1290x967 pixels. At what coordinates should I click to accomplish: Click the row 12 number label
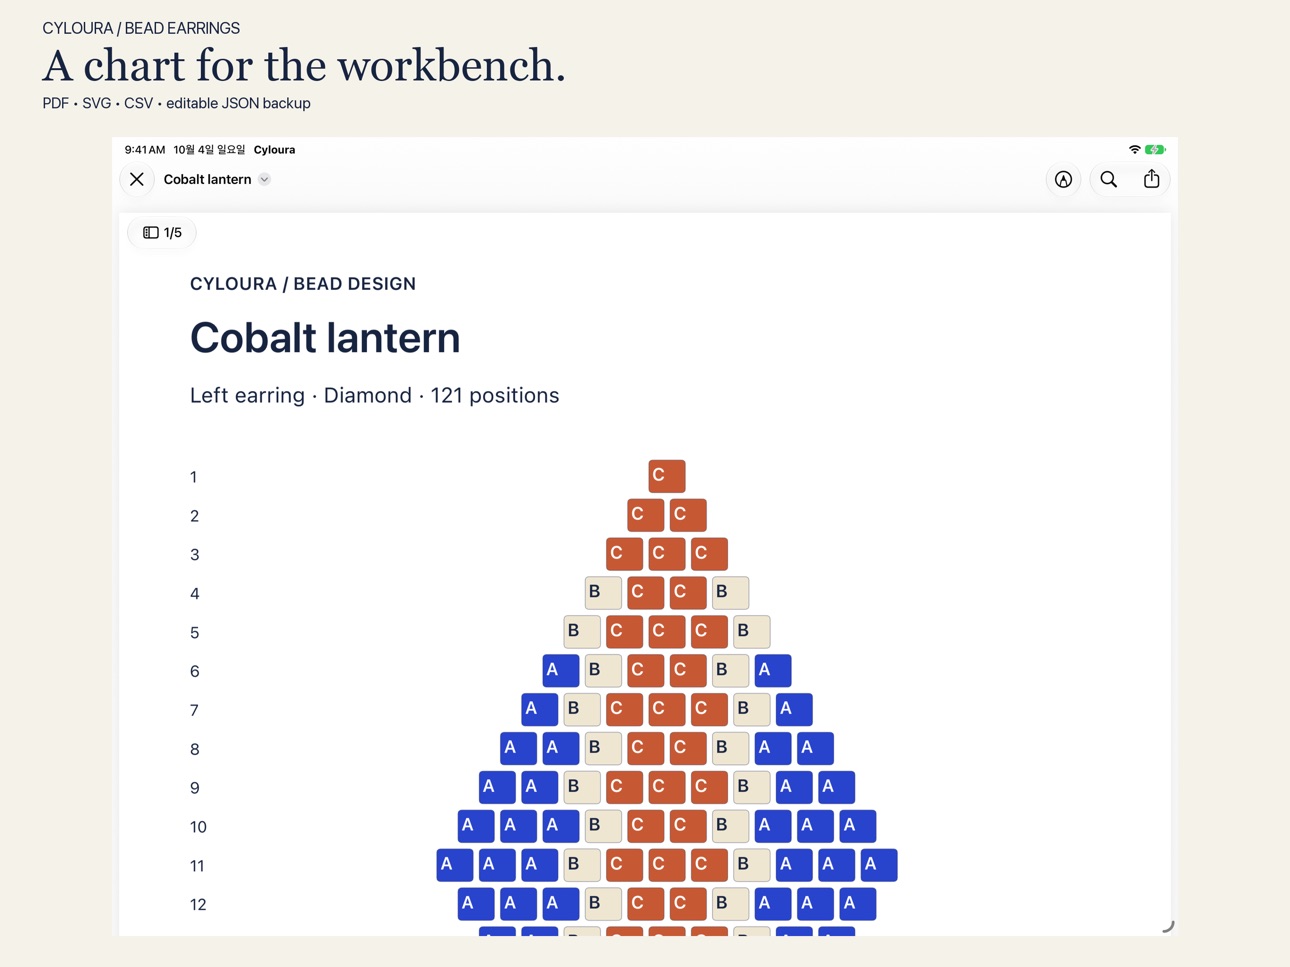[x=198, y=905]
